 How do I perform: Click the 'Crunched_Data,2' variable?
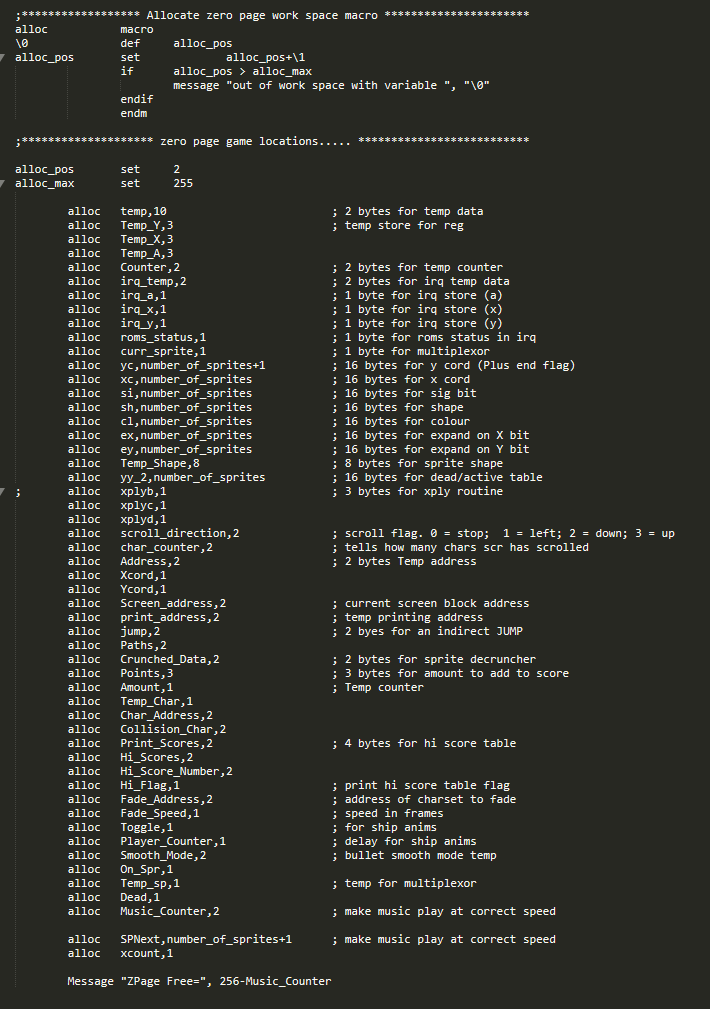pyautogui.click(x=170, y=660)
